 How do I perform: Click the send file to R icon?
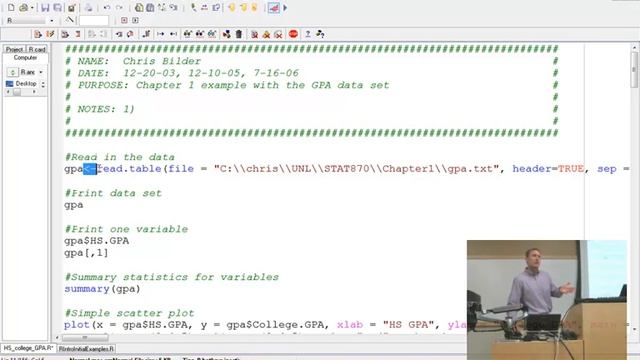tap(38, 34)
